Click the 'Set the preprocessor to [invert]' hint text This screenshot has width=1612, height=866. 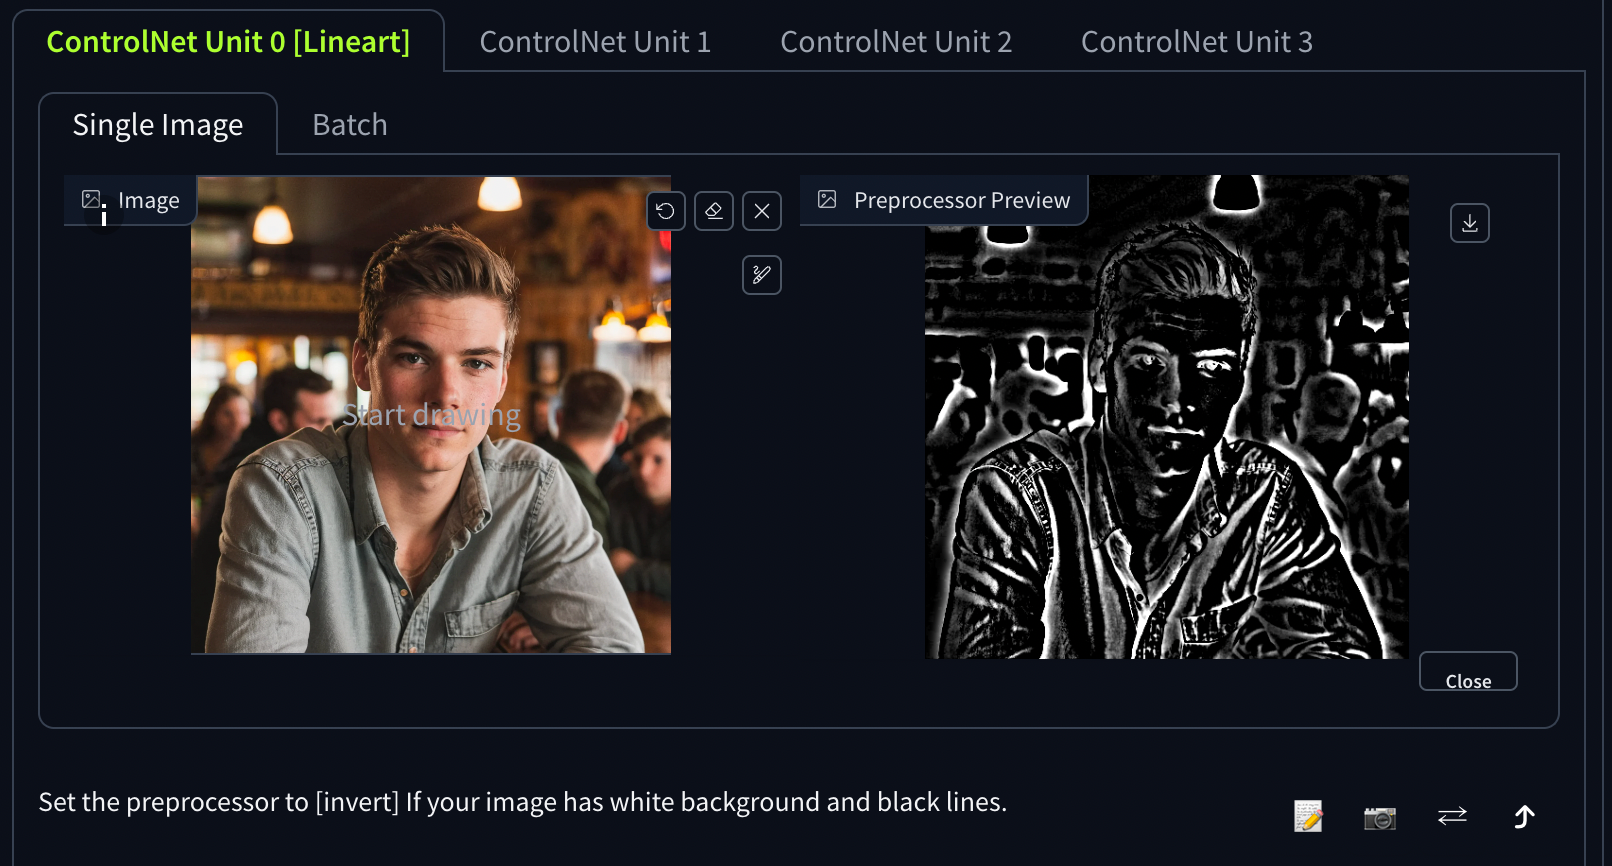pos(523,802)
